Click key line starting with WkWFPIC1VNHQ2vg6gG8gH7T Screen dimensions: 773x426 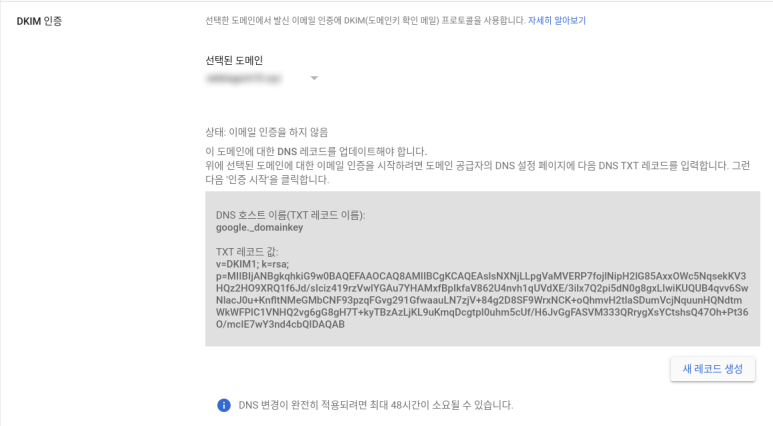tap(482, 312)
